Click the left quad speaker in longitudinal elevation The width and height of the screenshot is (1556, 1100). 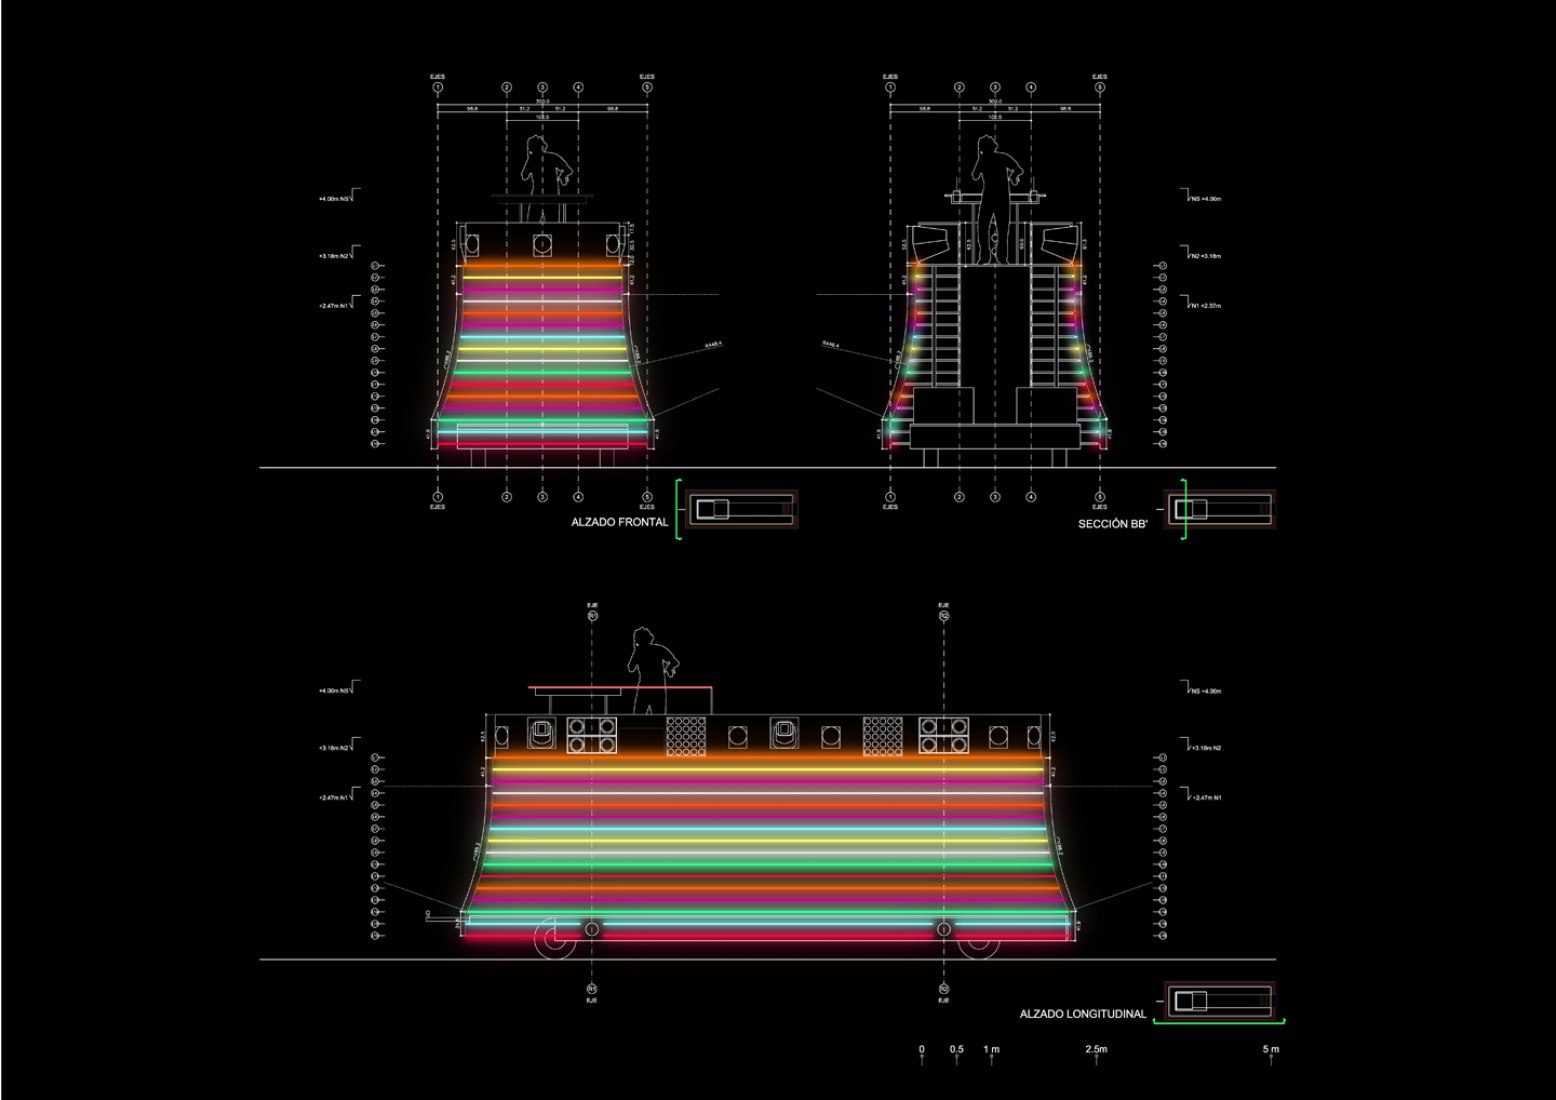coord(591,736)
